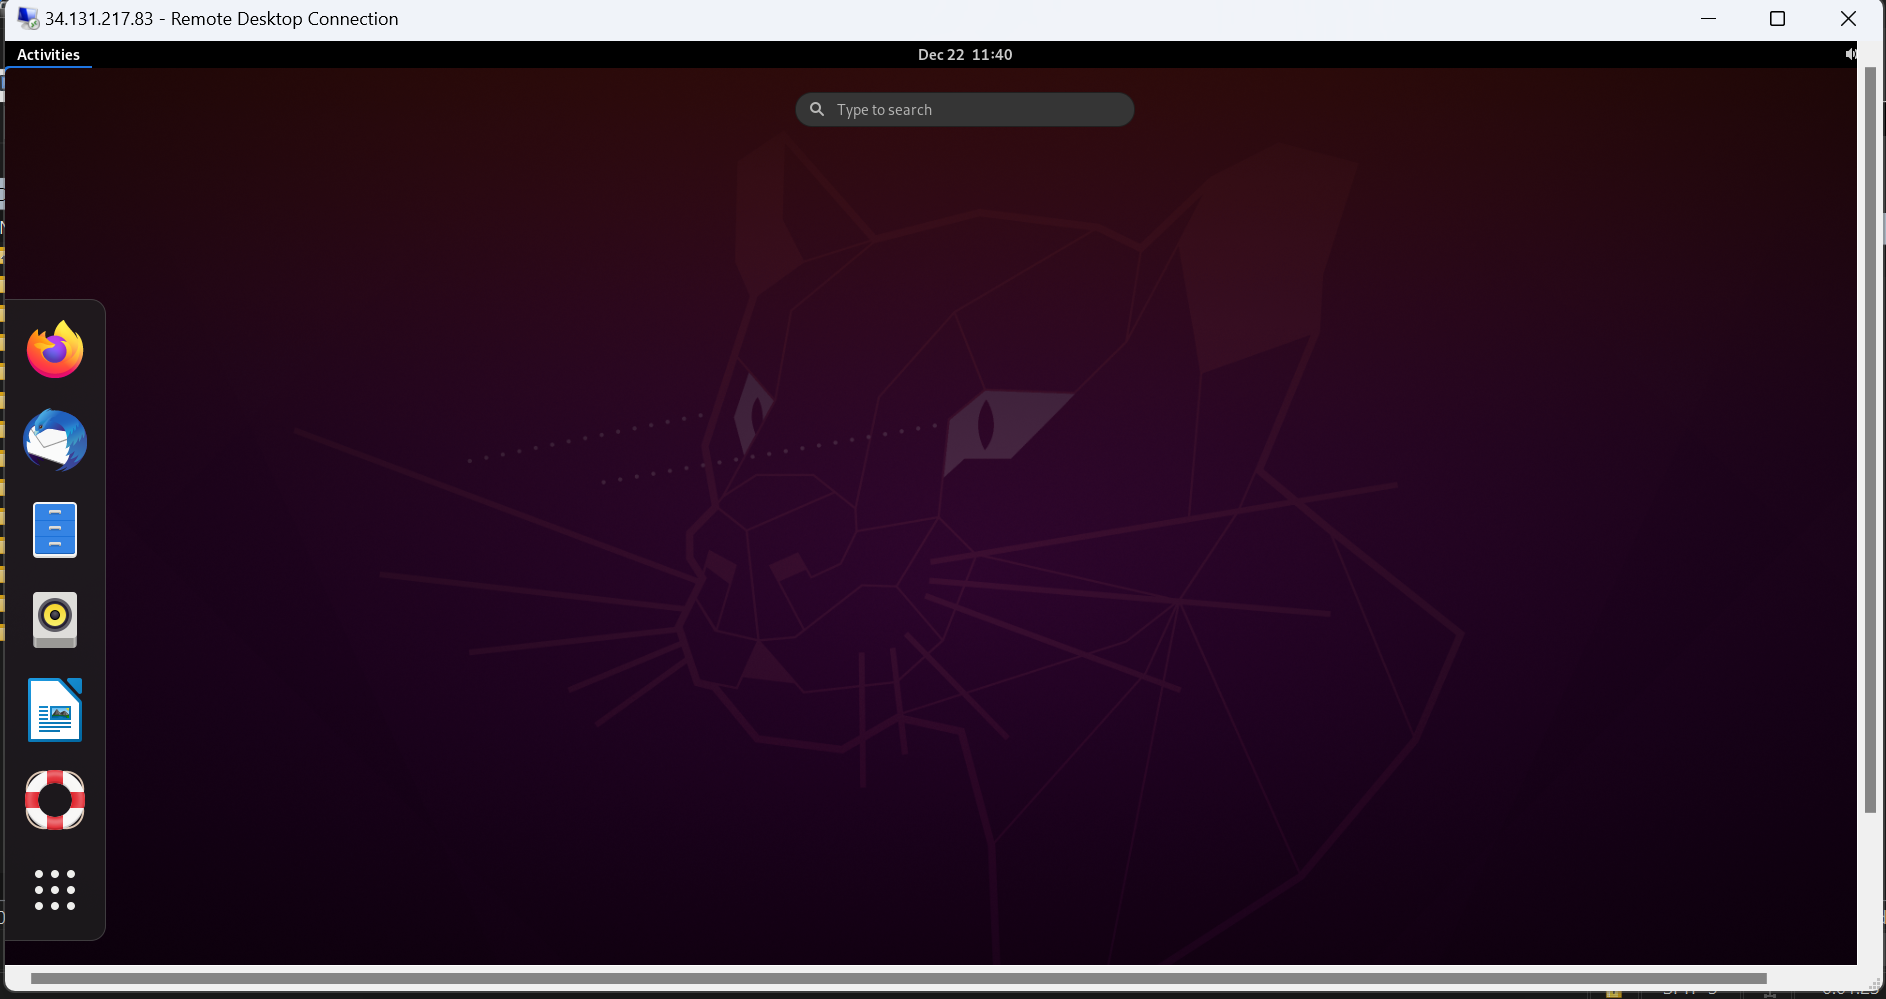
Task: Click the vertical scrollbar of Remote Desktop window
Action: [1871, 440]
